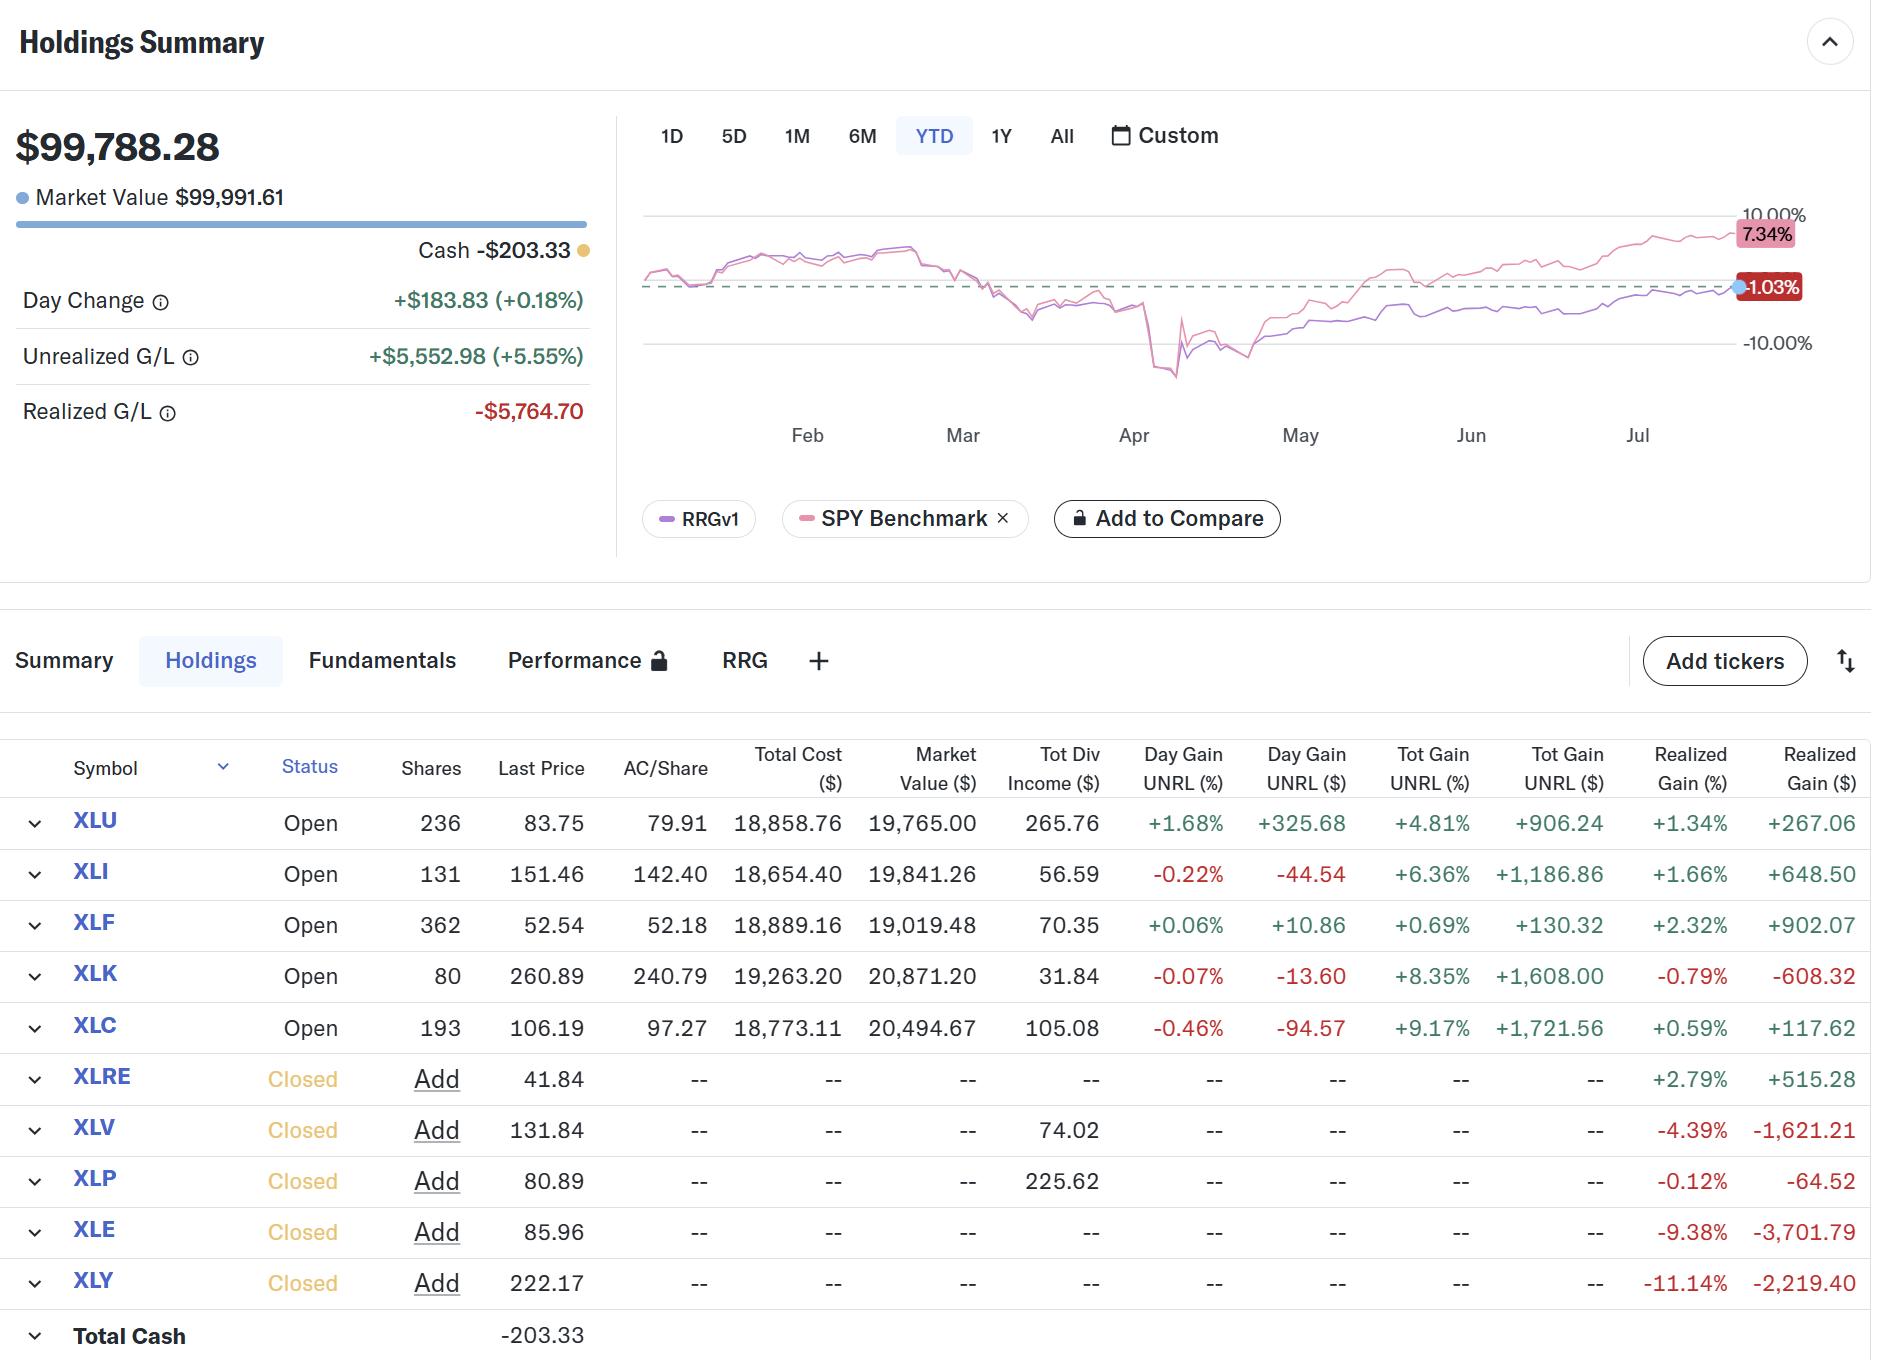Sort table by Status column header

tap(309, 767)
